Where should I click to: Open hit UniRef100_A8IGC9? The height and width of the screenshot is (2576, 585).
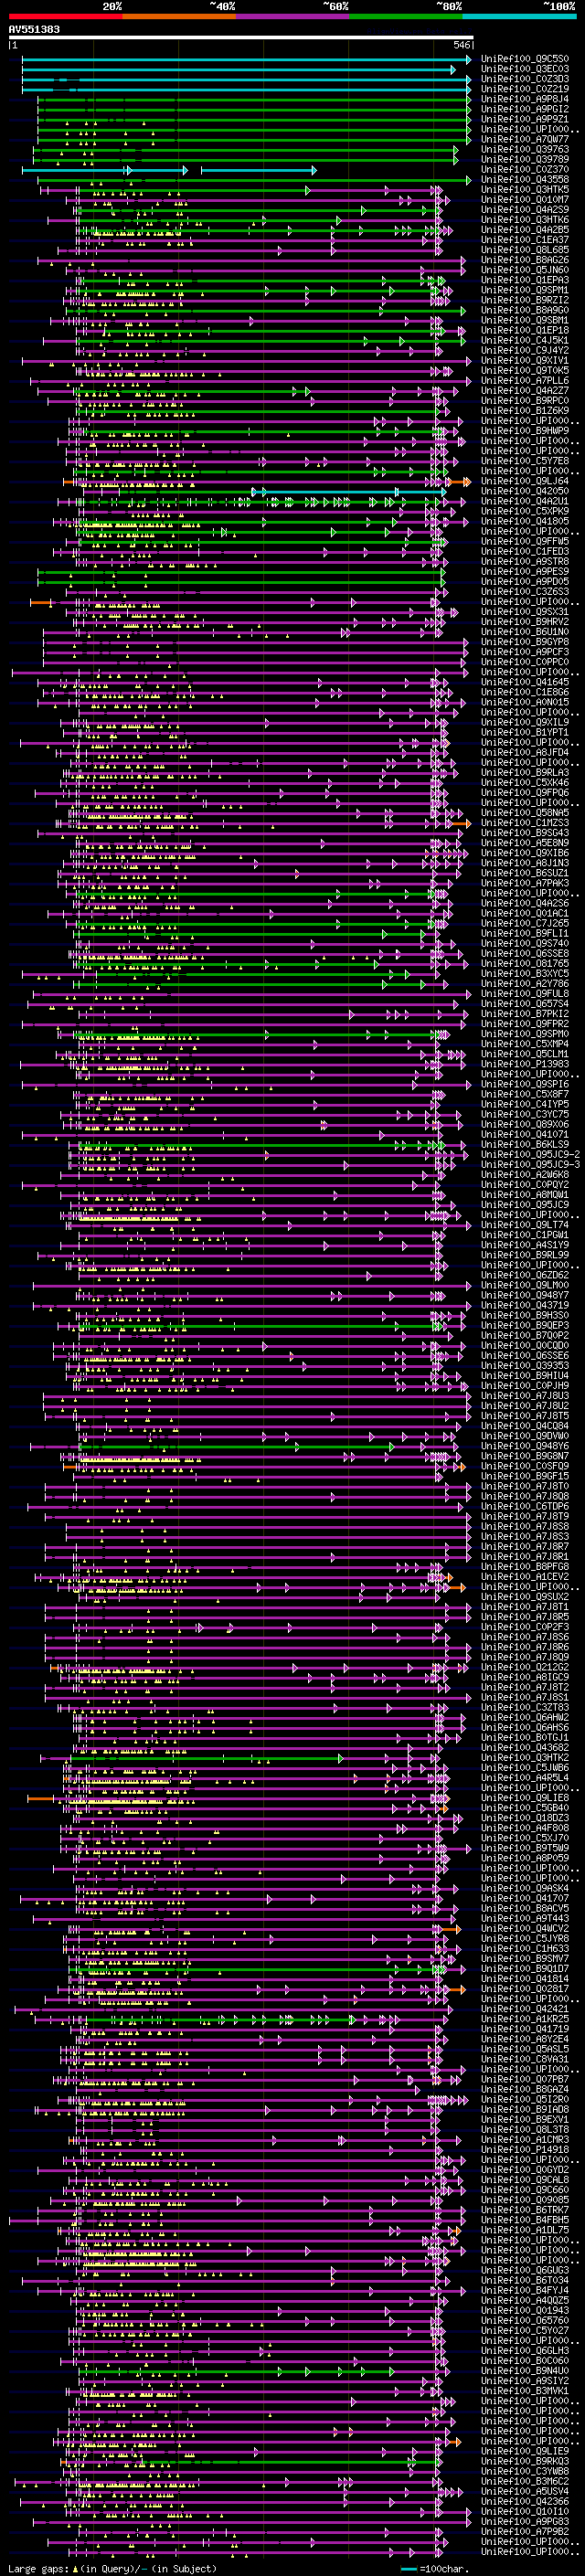(524, 1677)
